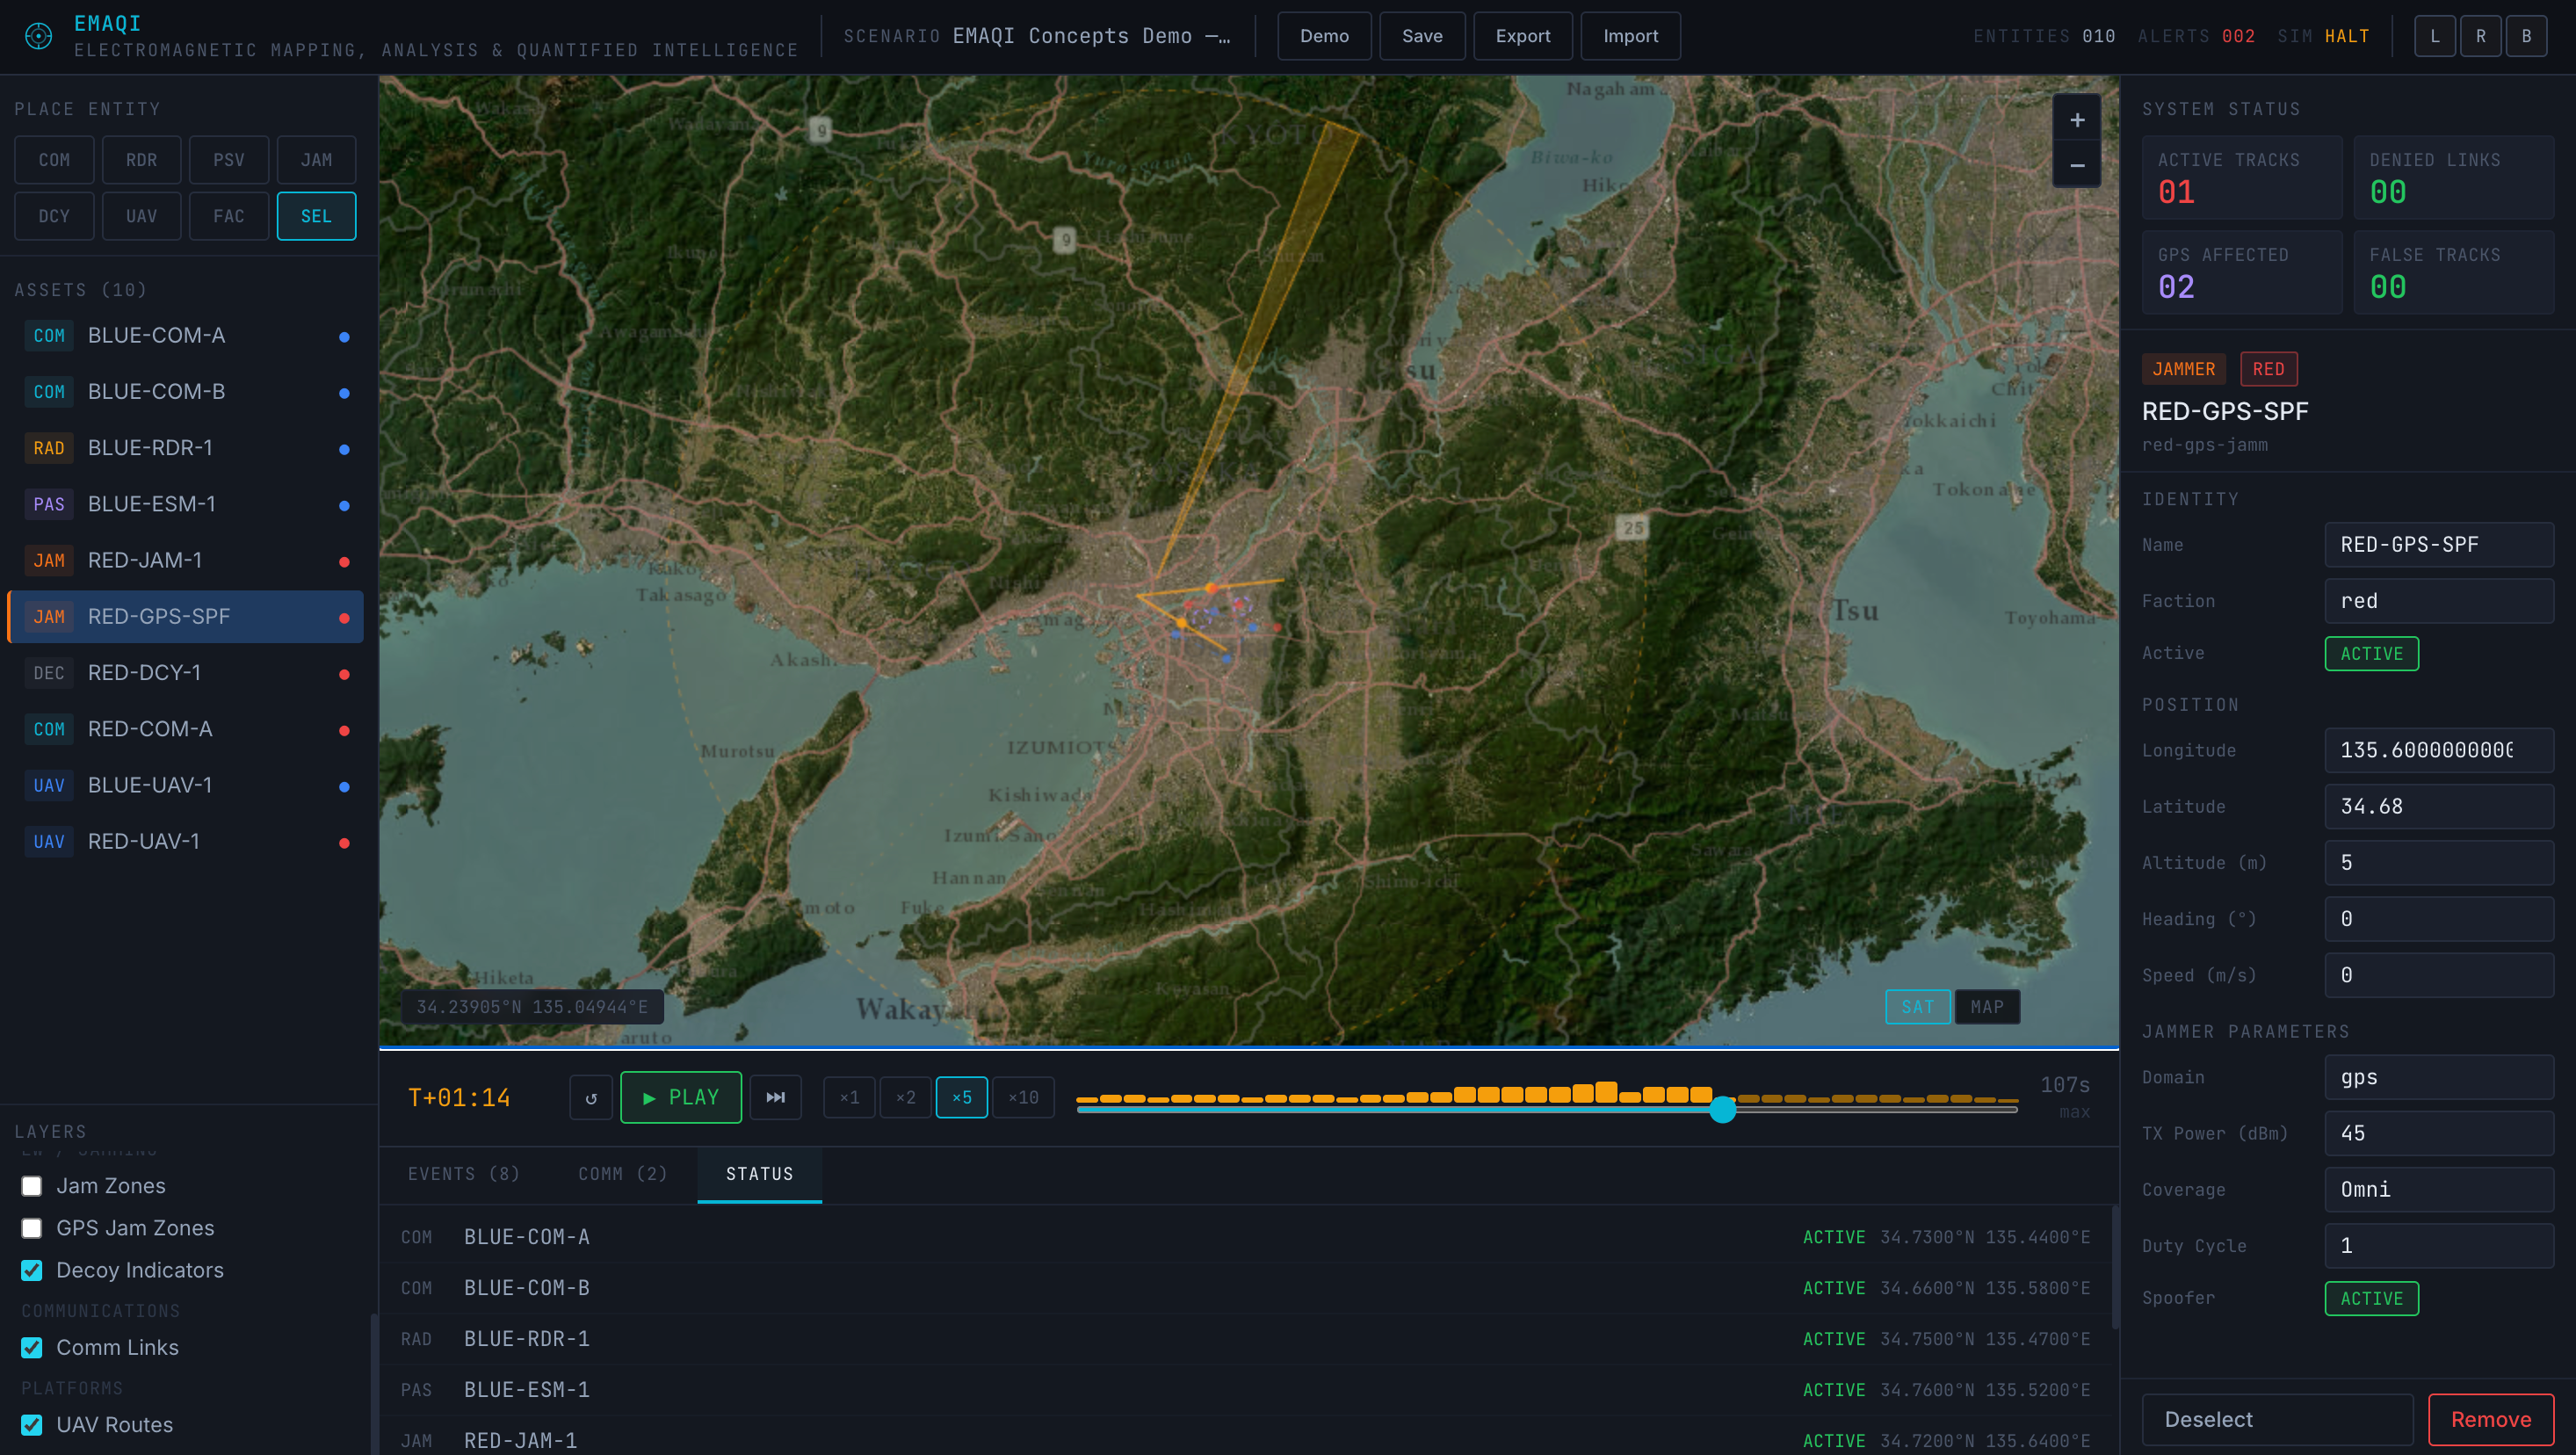The height and width of the screenshot is (1455, 2576).
Task: Click the timeline slider handle
Action: [1722, 1109]
